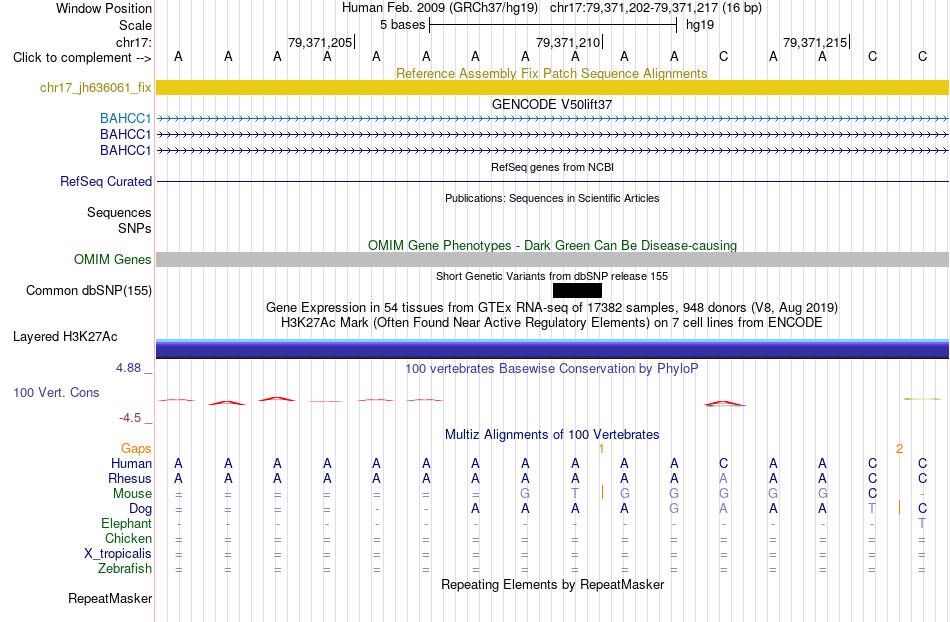The height and width of the screenshot is (622, 950).
Task: Click the light-blue BAHCC1 gene label
Action: click(125, 118)
